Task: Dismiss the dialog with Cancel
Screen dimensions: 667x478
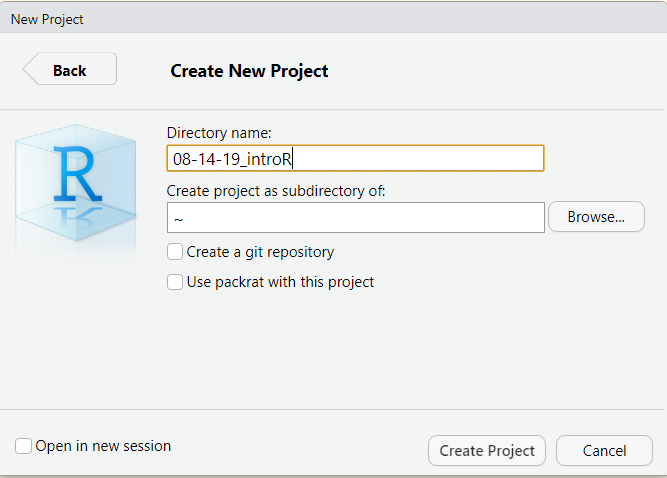Action: pyautogui.click(x=604, y=450)
